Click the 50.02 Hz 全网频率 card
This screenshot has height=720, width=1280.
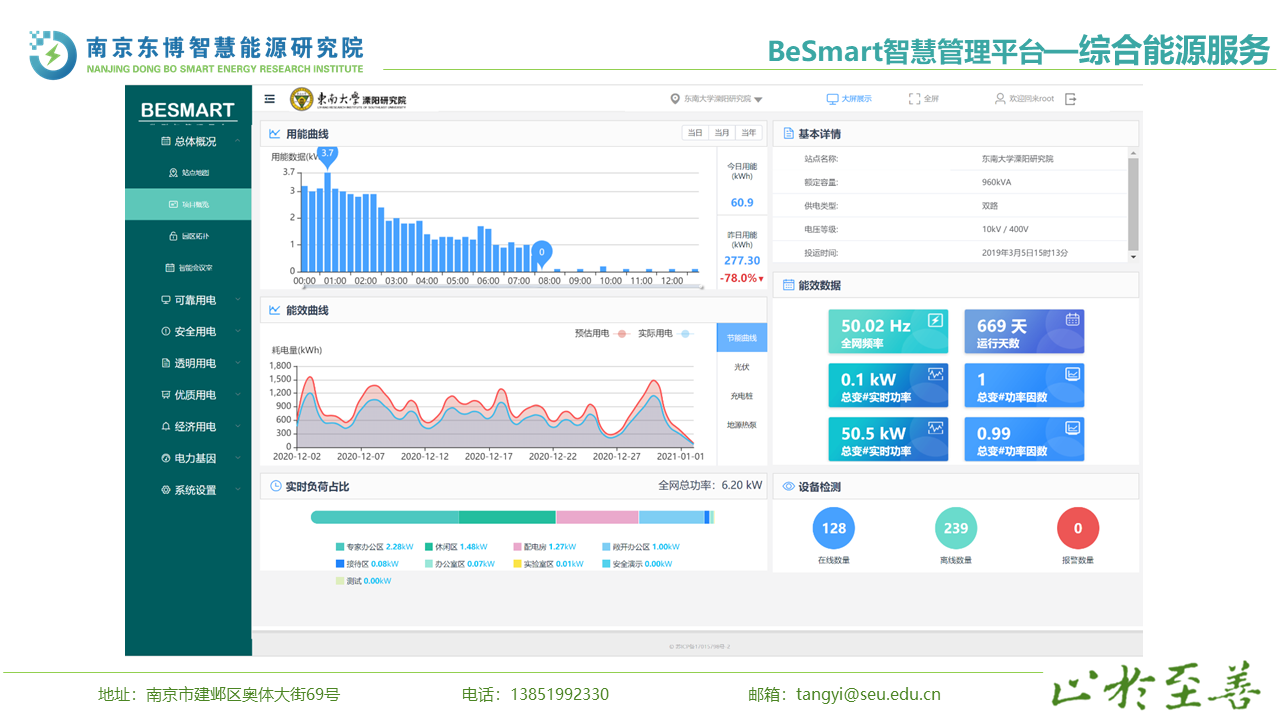tap(888, 332)
